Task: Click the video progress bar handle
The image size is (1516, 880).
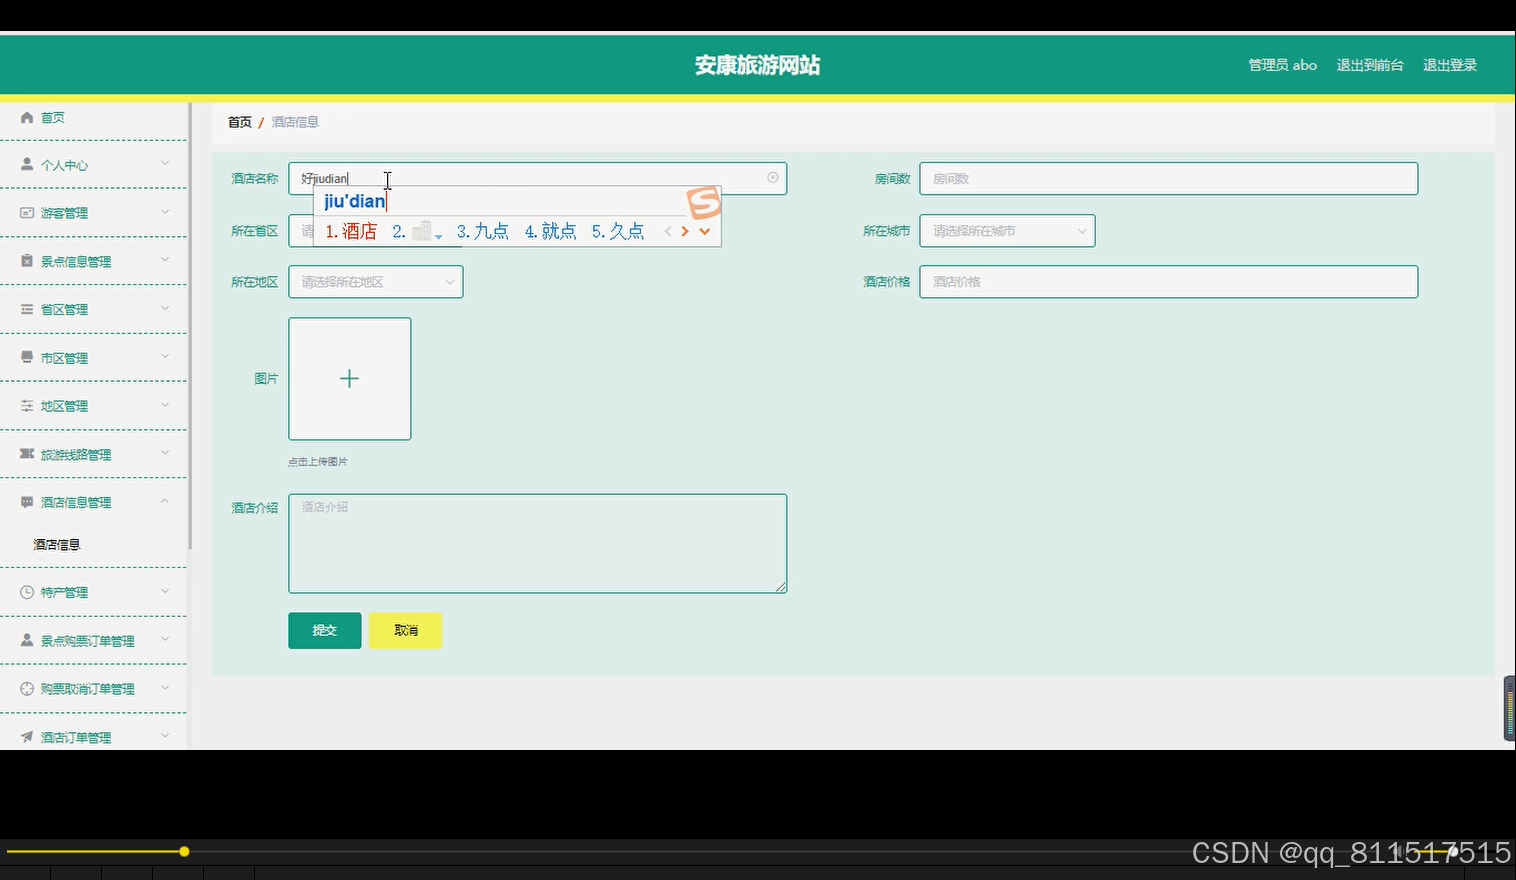Action: [184, 851]
